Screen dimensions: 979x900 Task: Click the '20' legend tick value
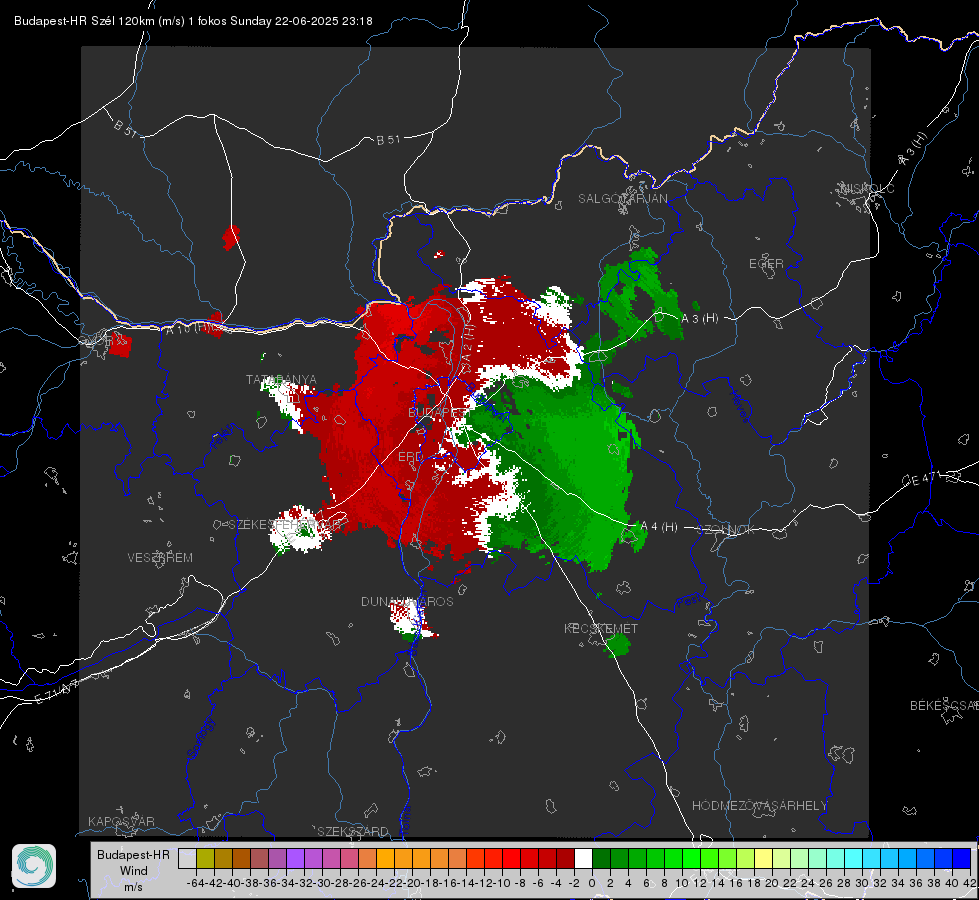tap(772, 883)
